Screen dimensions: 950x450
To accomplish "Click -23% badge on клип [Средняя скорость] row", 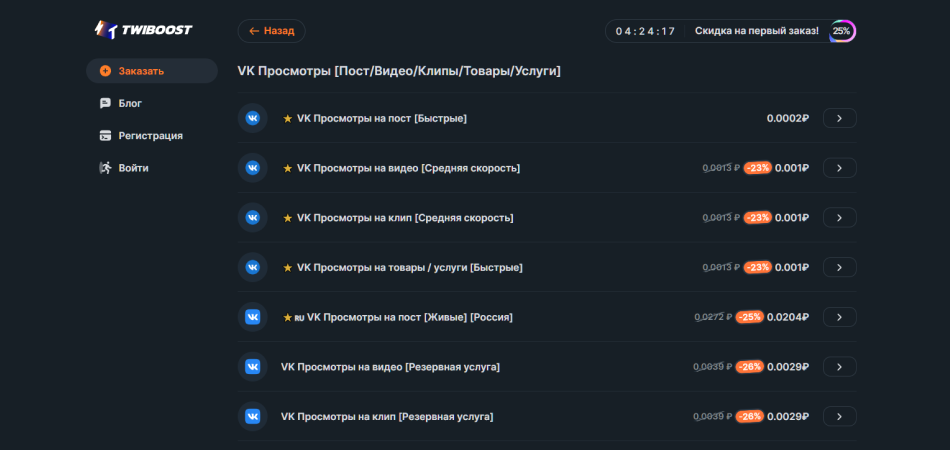I will tap(757, 217).
